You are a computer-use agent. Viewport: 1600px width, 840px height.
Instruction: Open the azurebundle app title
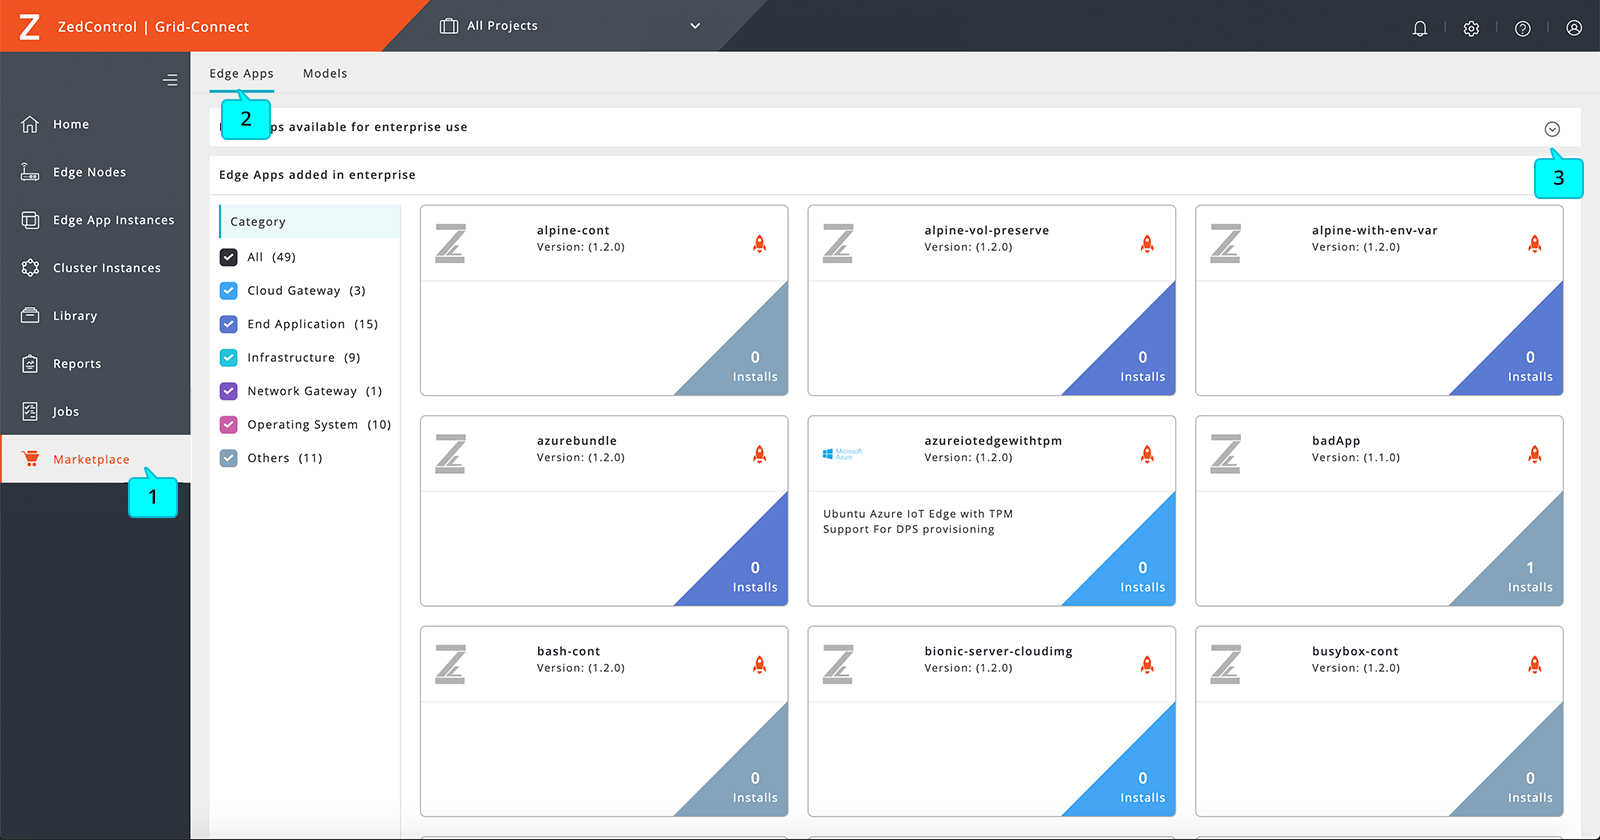pos(577,441)
